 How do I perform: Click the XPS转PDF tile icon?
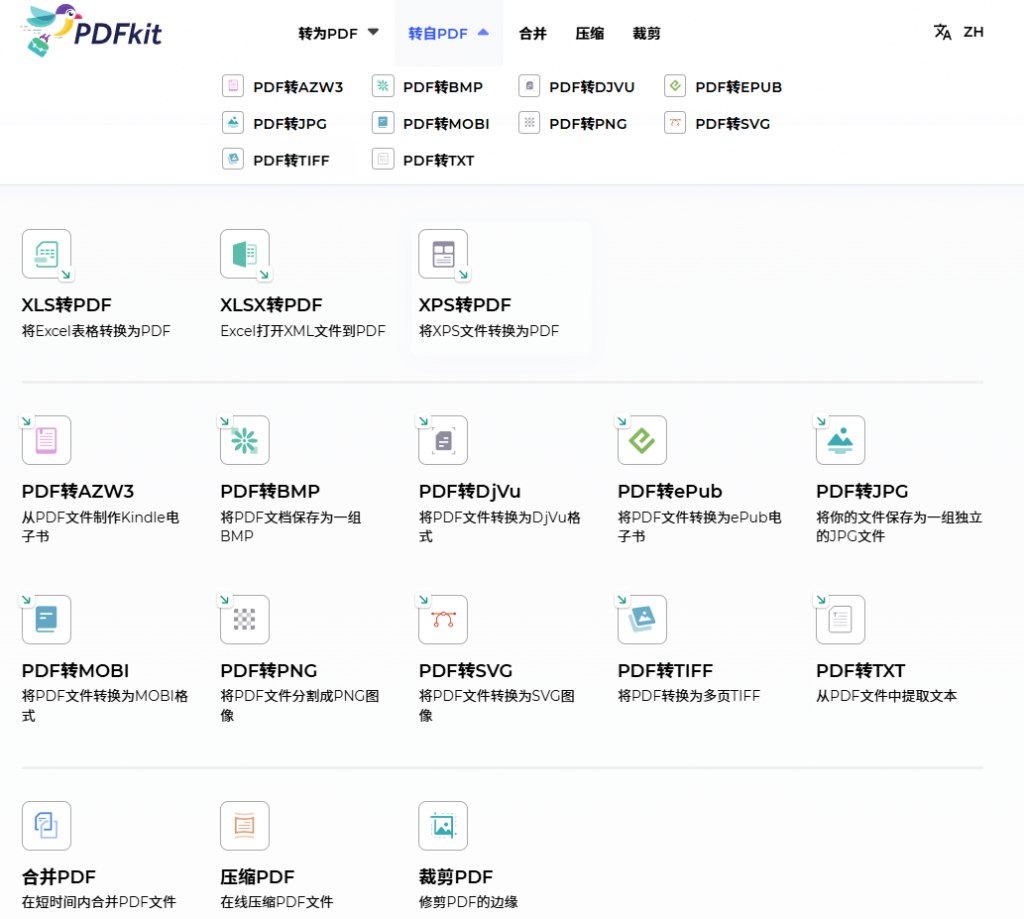pyautogui.click(x=443, y=254)
